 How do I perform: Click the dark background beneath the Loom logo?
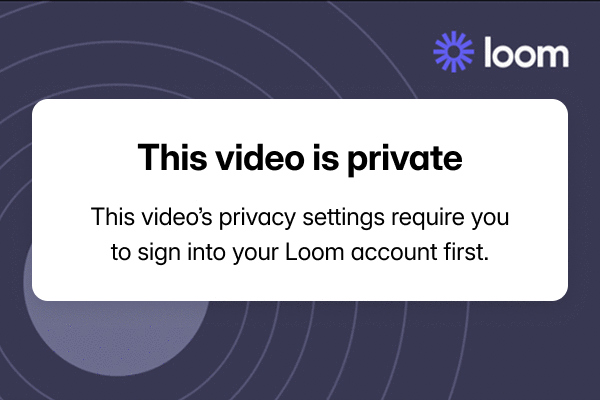point(501,85)
